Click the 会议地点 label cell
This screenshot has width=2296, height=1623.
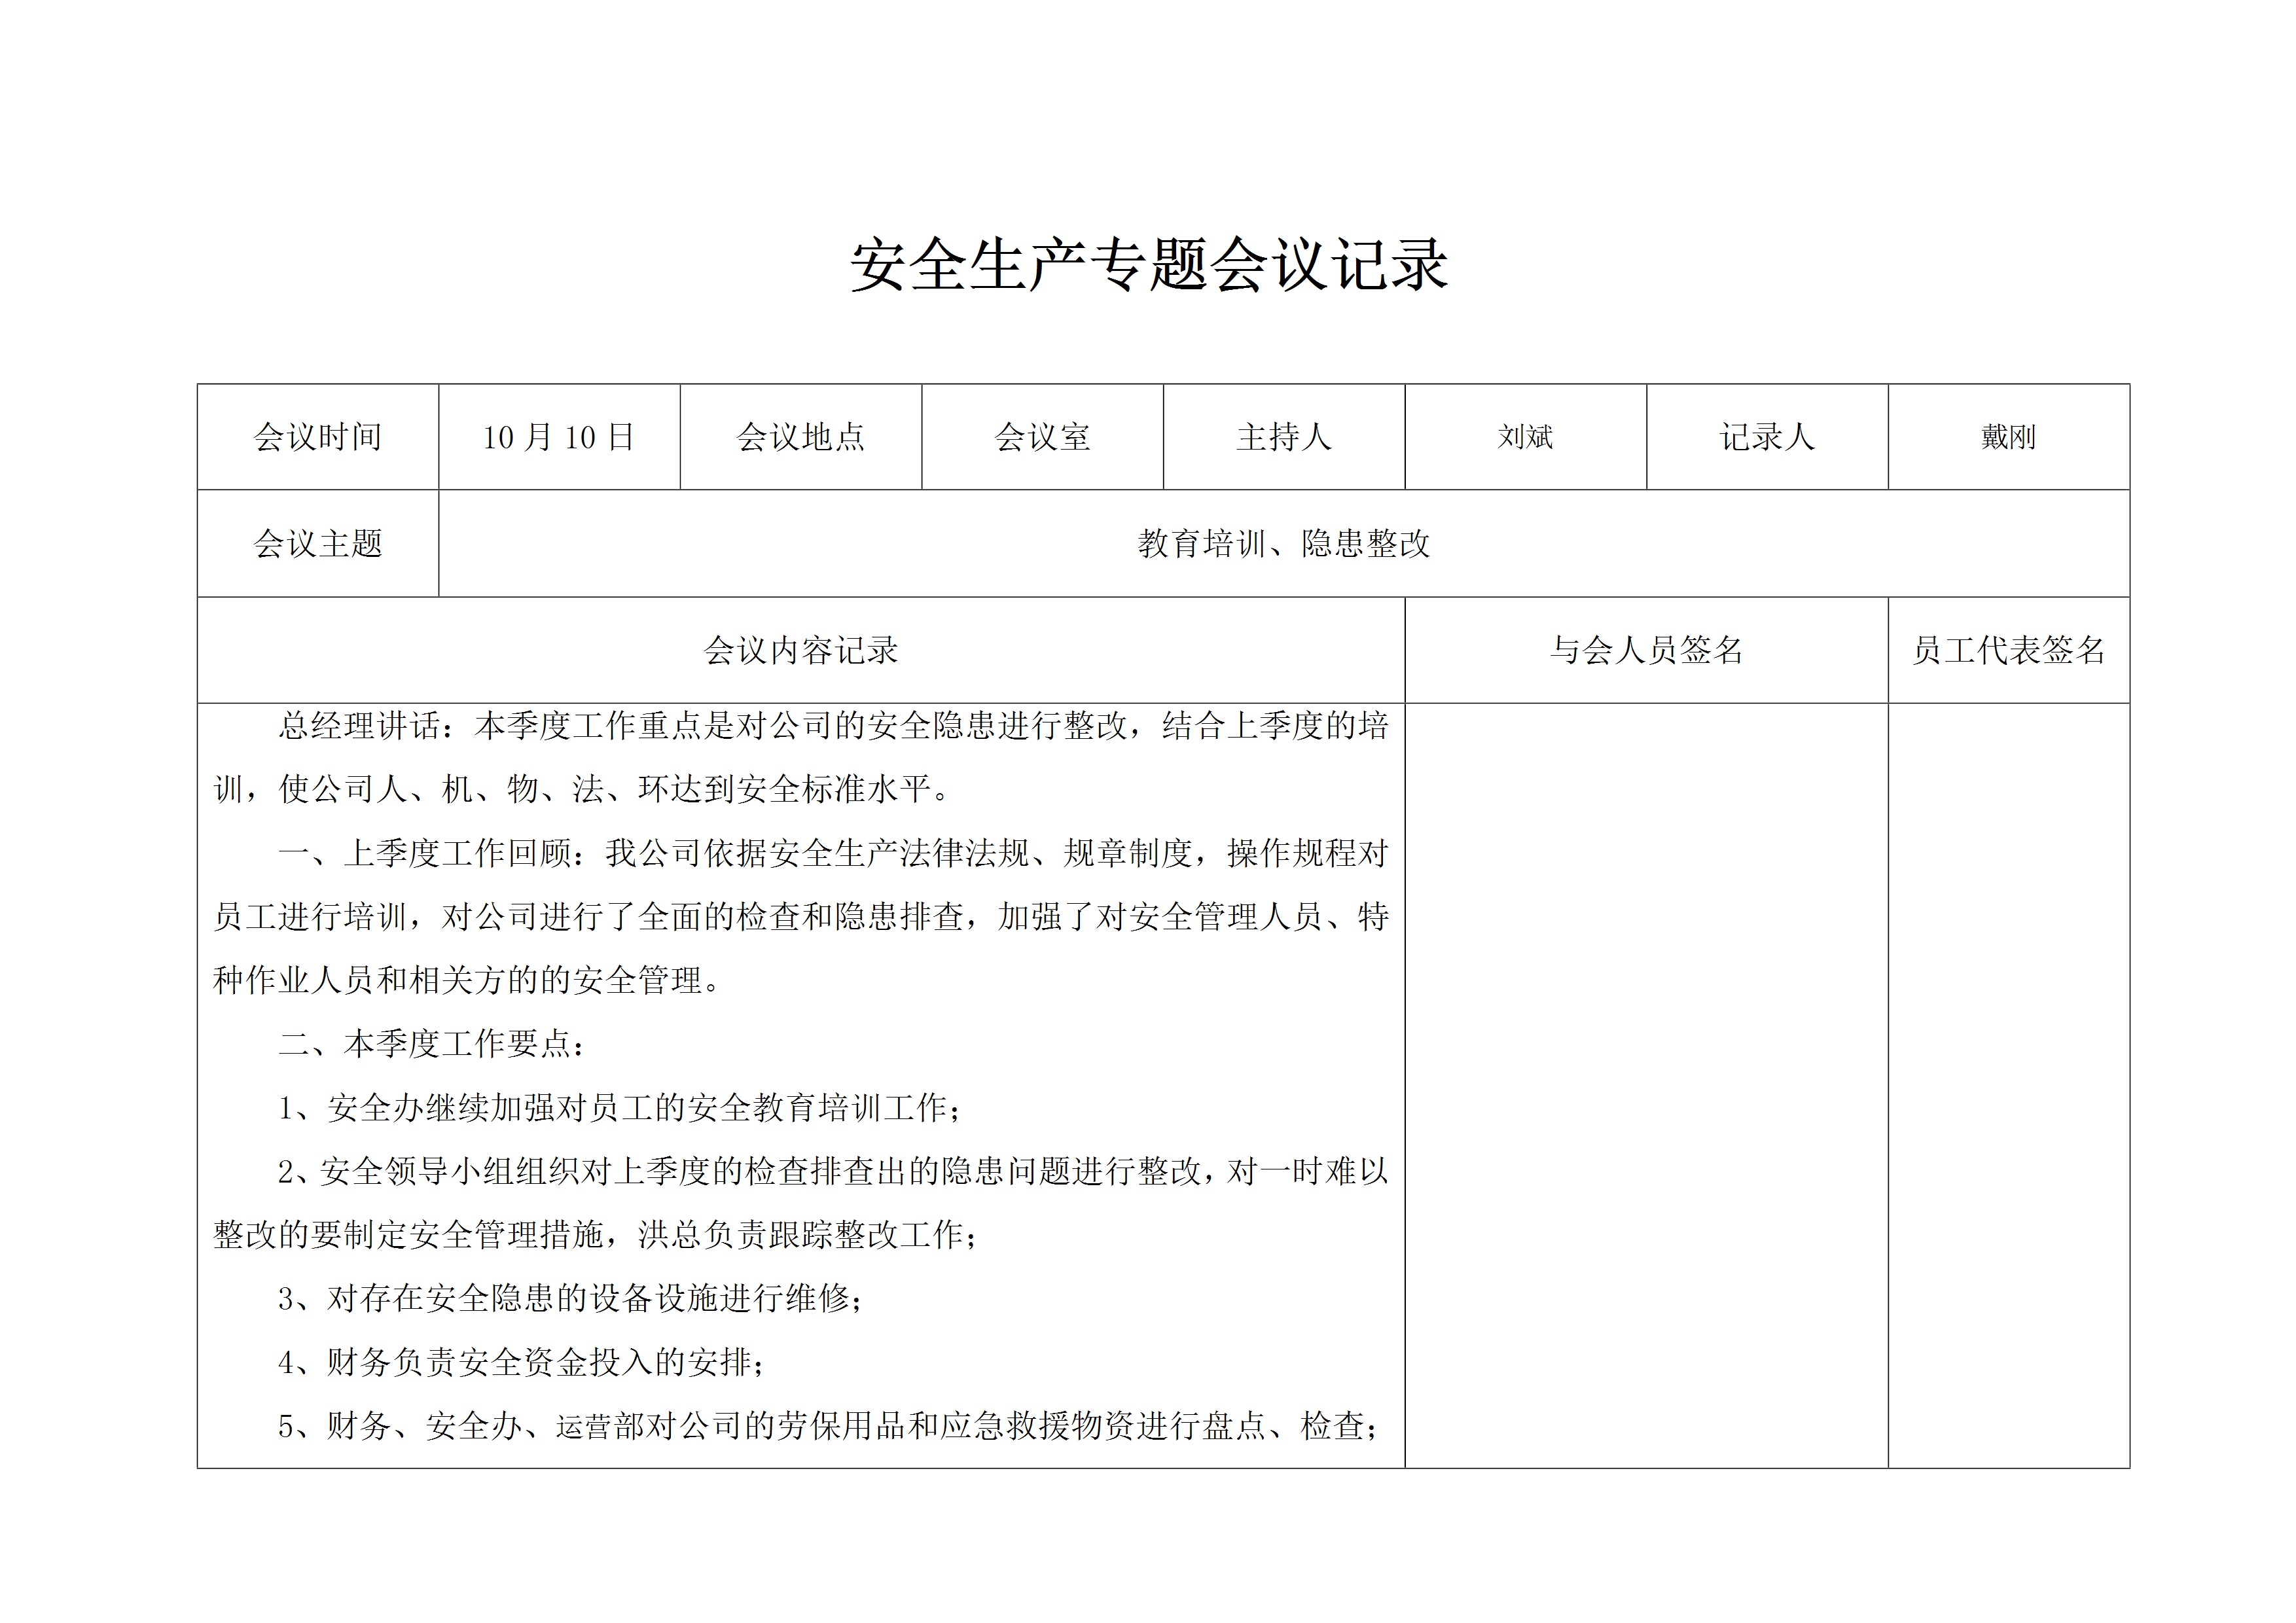coord(800,437)
